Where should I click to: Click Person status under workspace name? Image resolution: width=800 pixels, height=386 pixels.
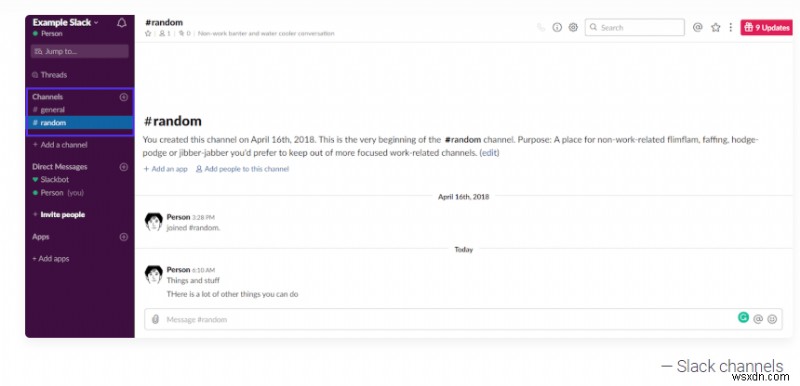47,34
